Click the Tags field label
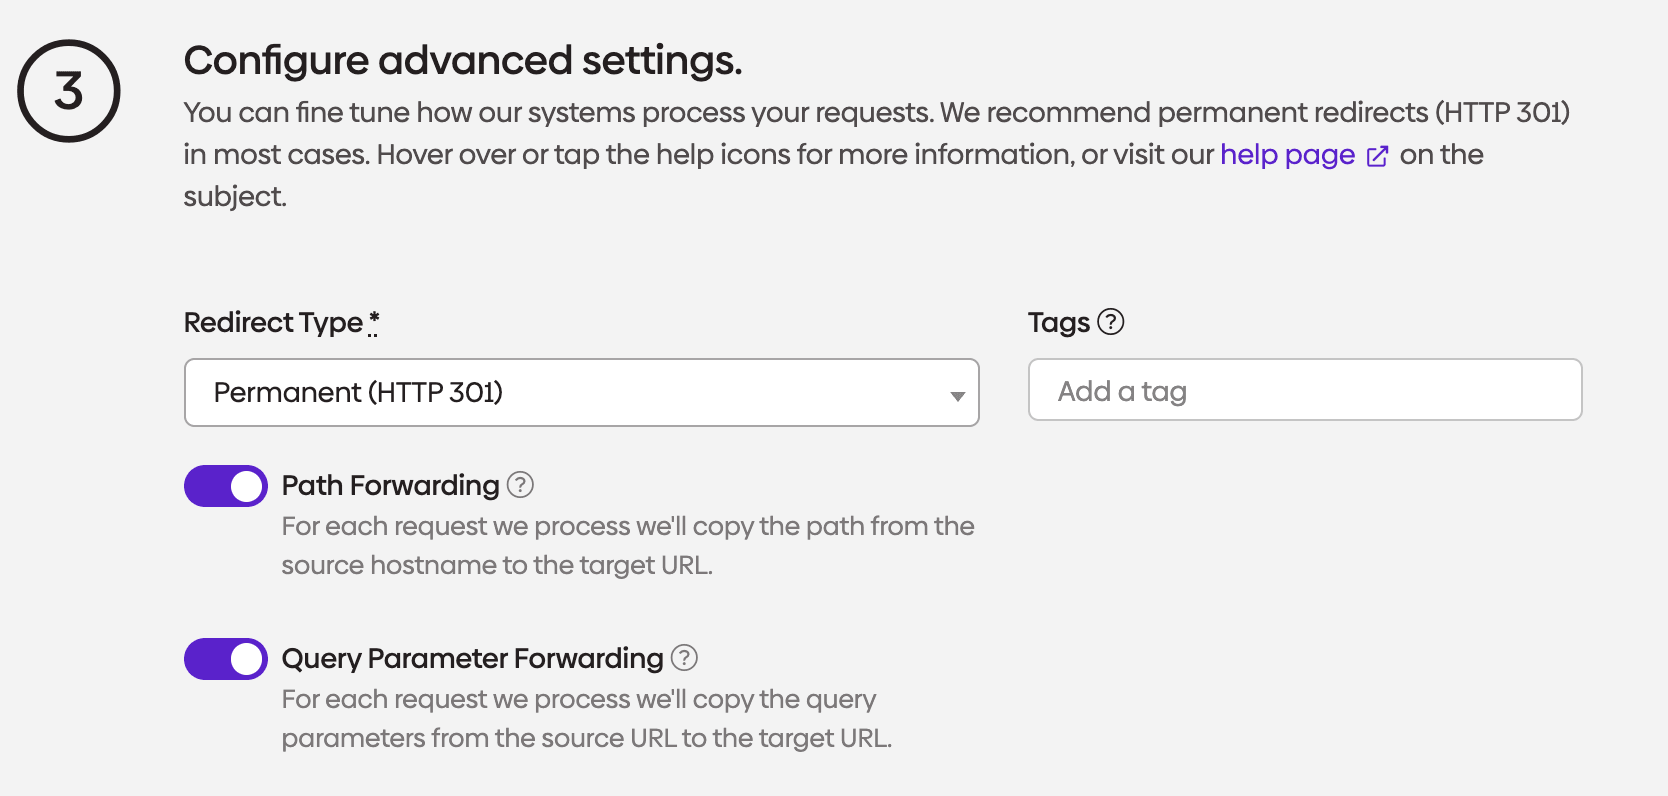The image size is (1668, 796). 1058,322
